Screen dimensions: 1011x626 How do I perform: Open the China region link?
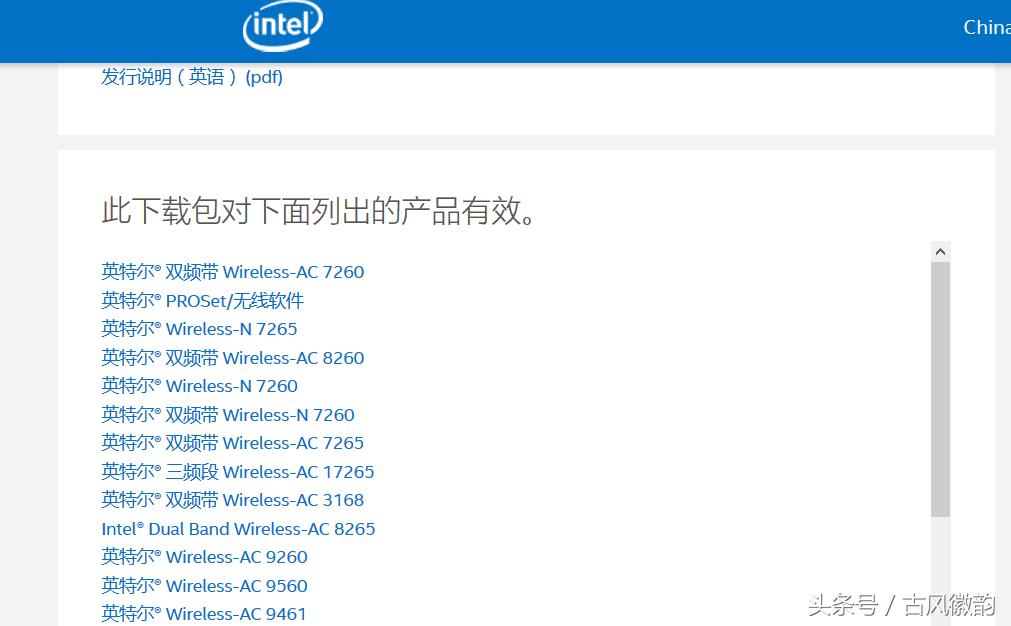pyautogui.click(x=986, y=27)
